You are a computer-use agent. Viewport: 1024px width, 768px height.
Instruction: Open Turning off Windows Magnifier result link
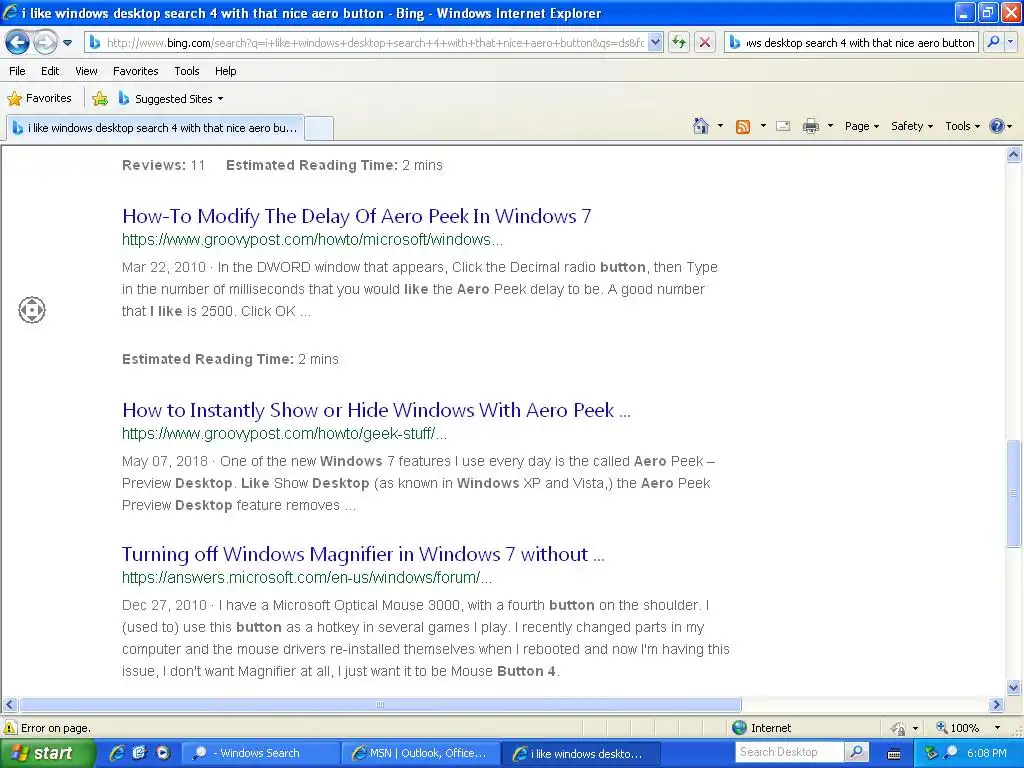point(363,554)
